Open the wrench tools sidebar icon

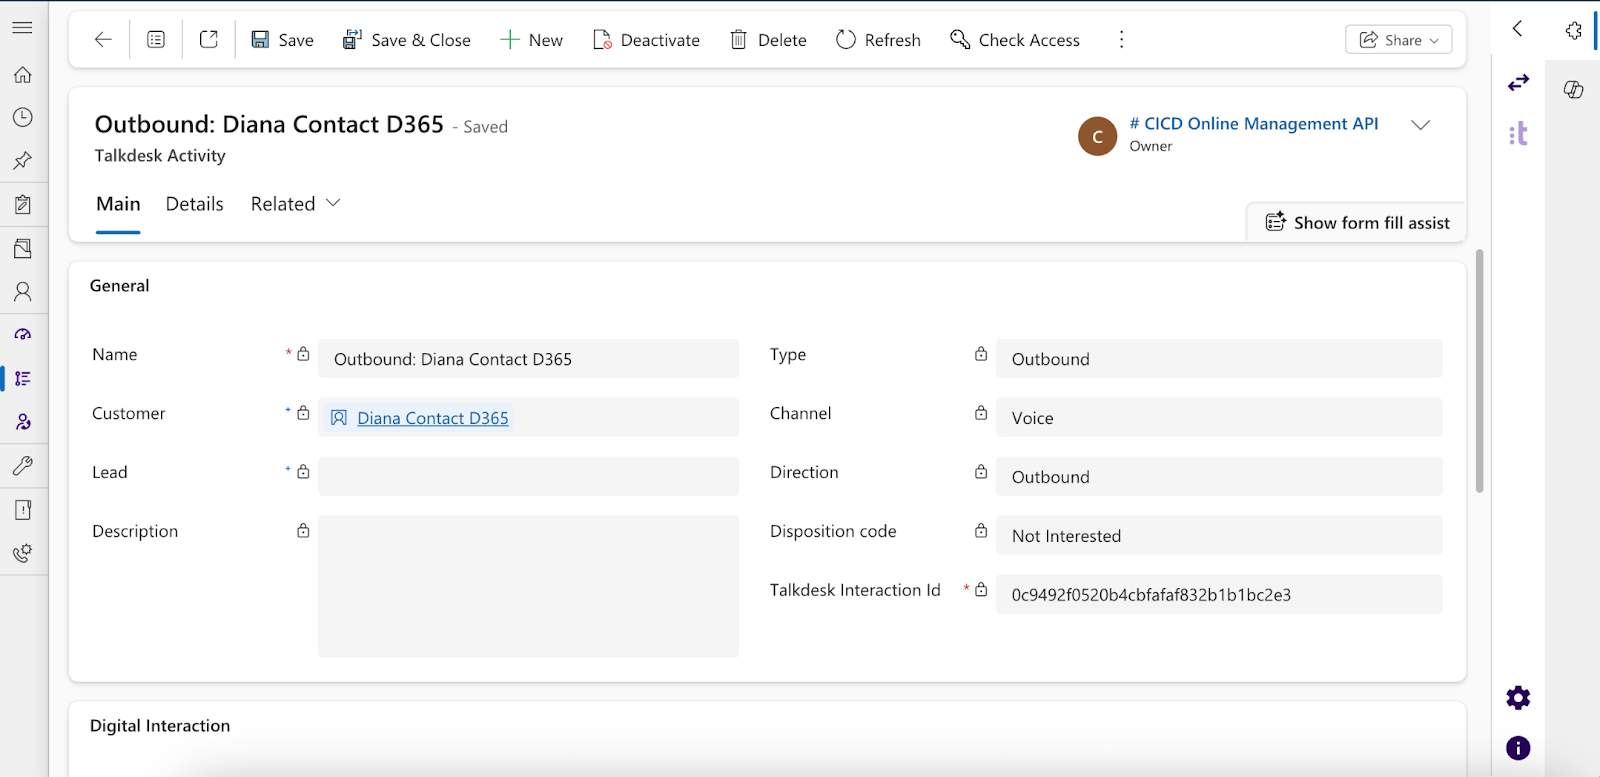tap(22, 466)
